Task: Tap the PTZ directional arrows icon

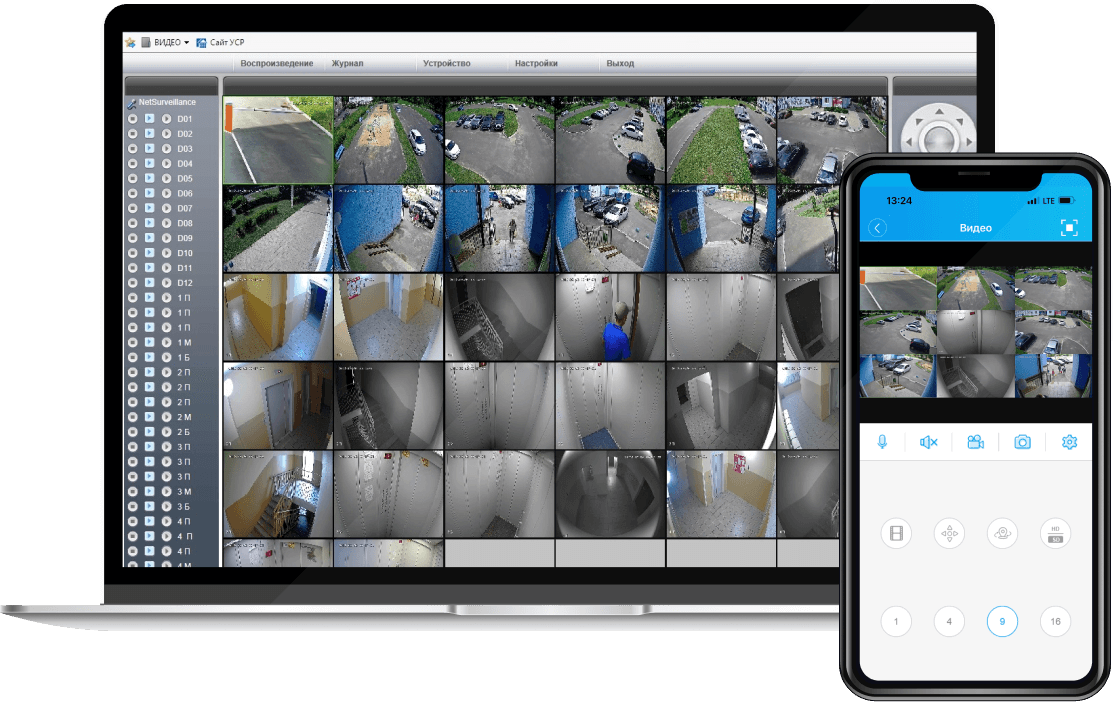Action: click(949, 533)
